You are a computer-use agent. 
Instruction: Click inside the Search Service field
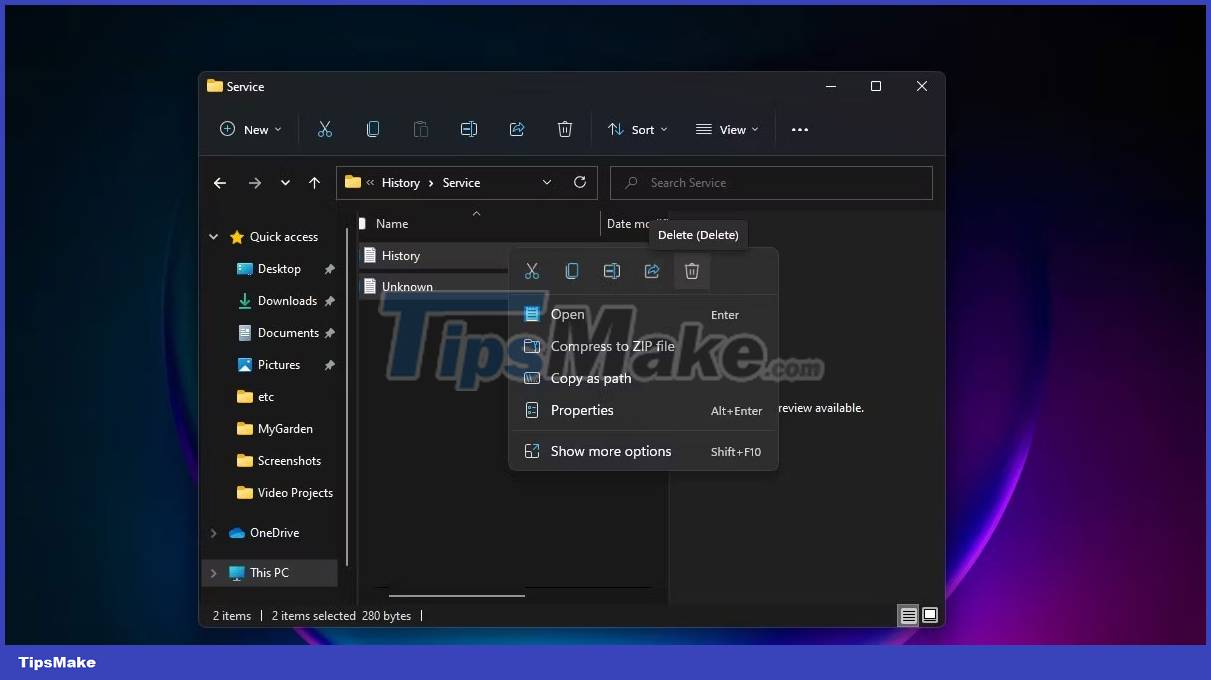coord(770,183)
